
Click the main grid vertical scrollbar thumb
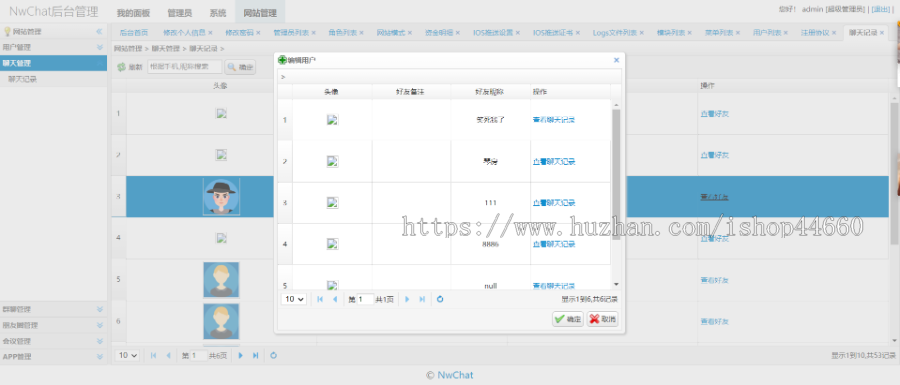coord(894,173)
